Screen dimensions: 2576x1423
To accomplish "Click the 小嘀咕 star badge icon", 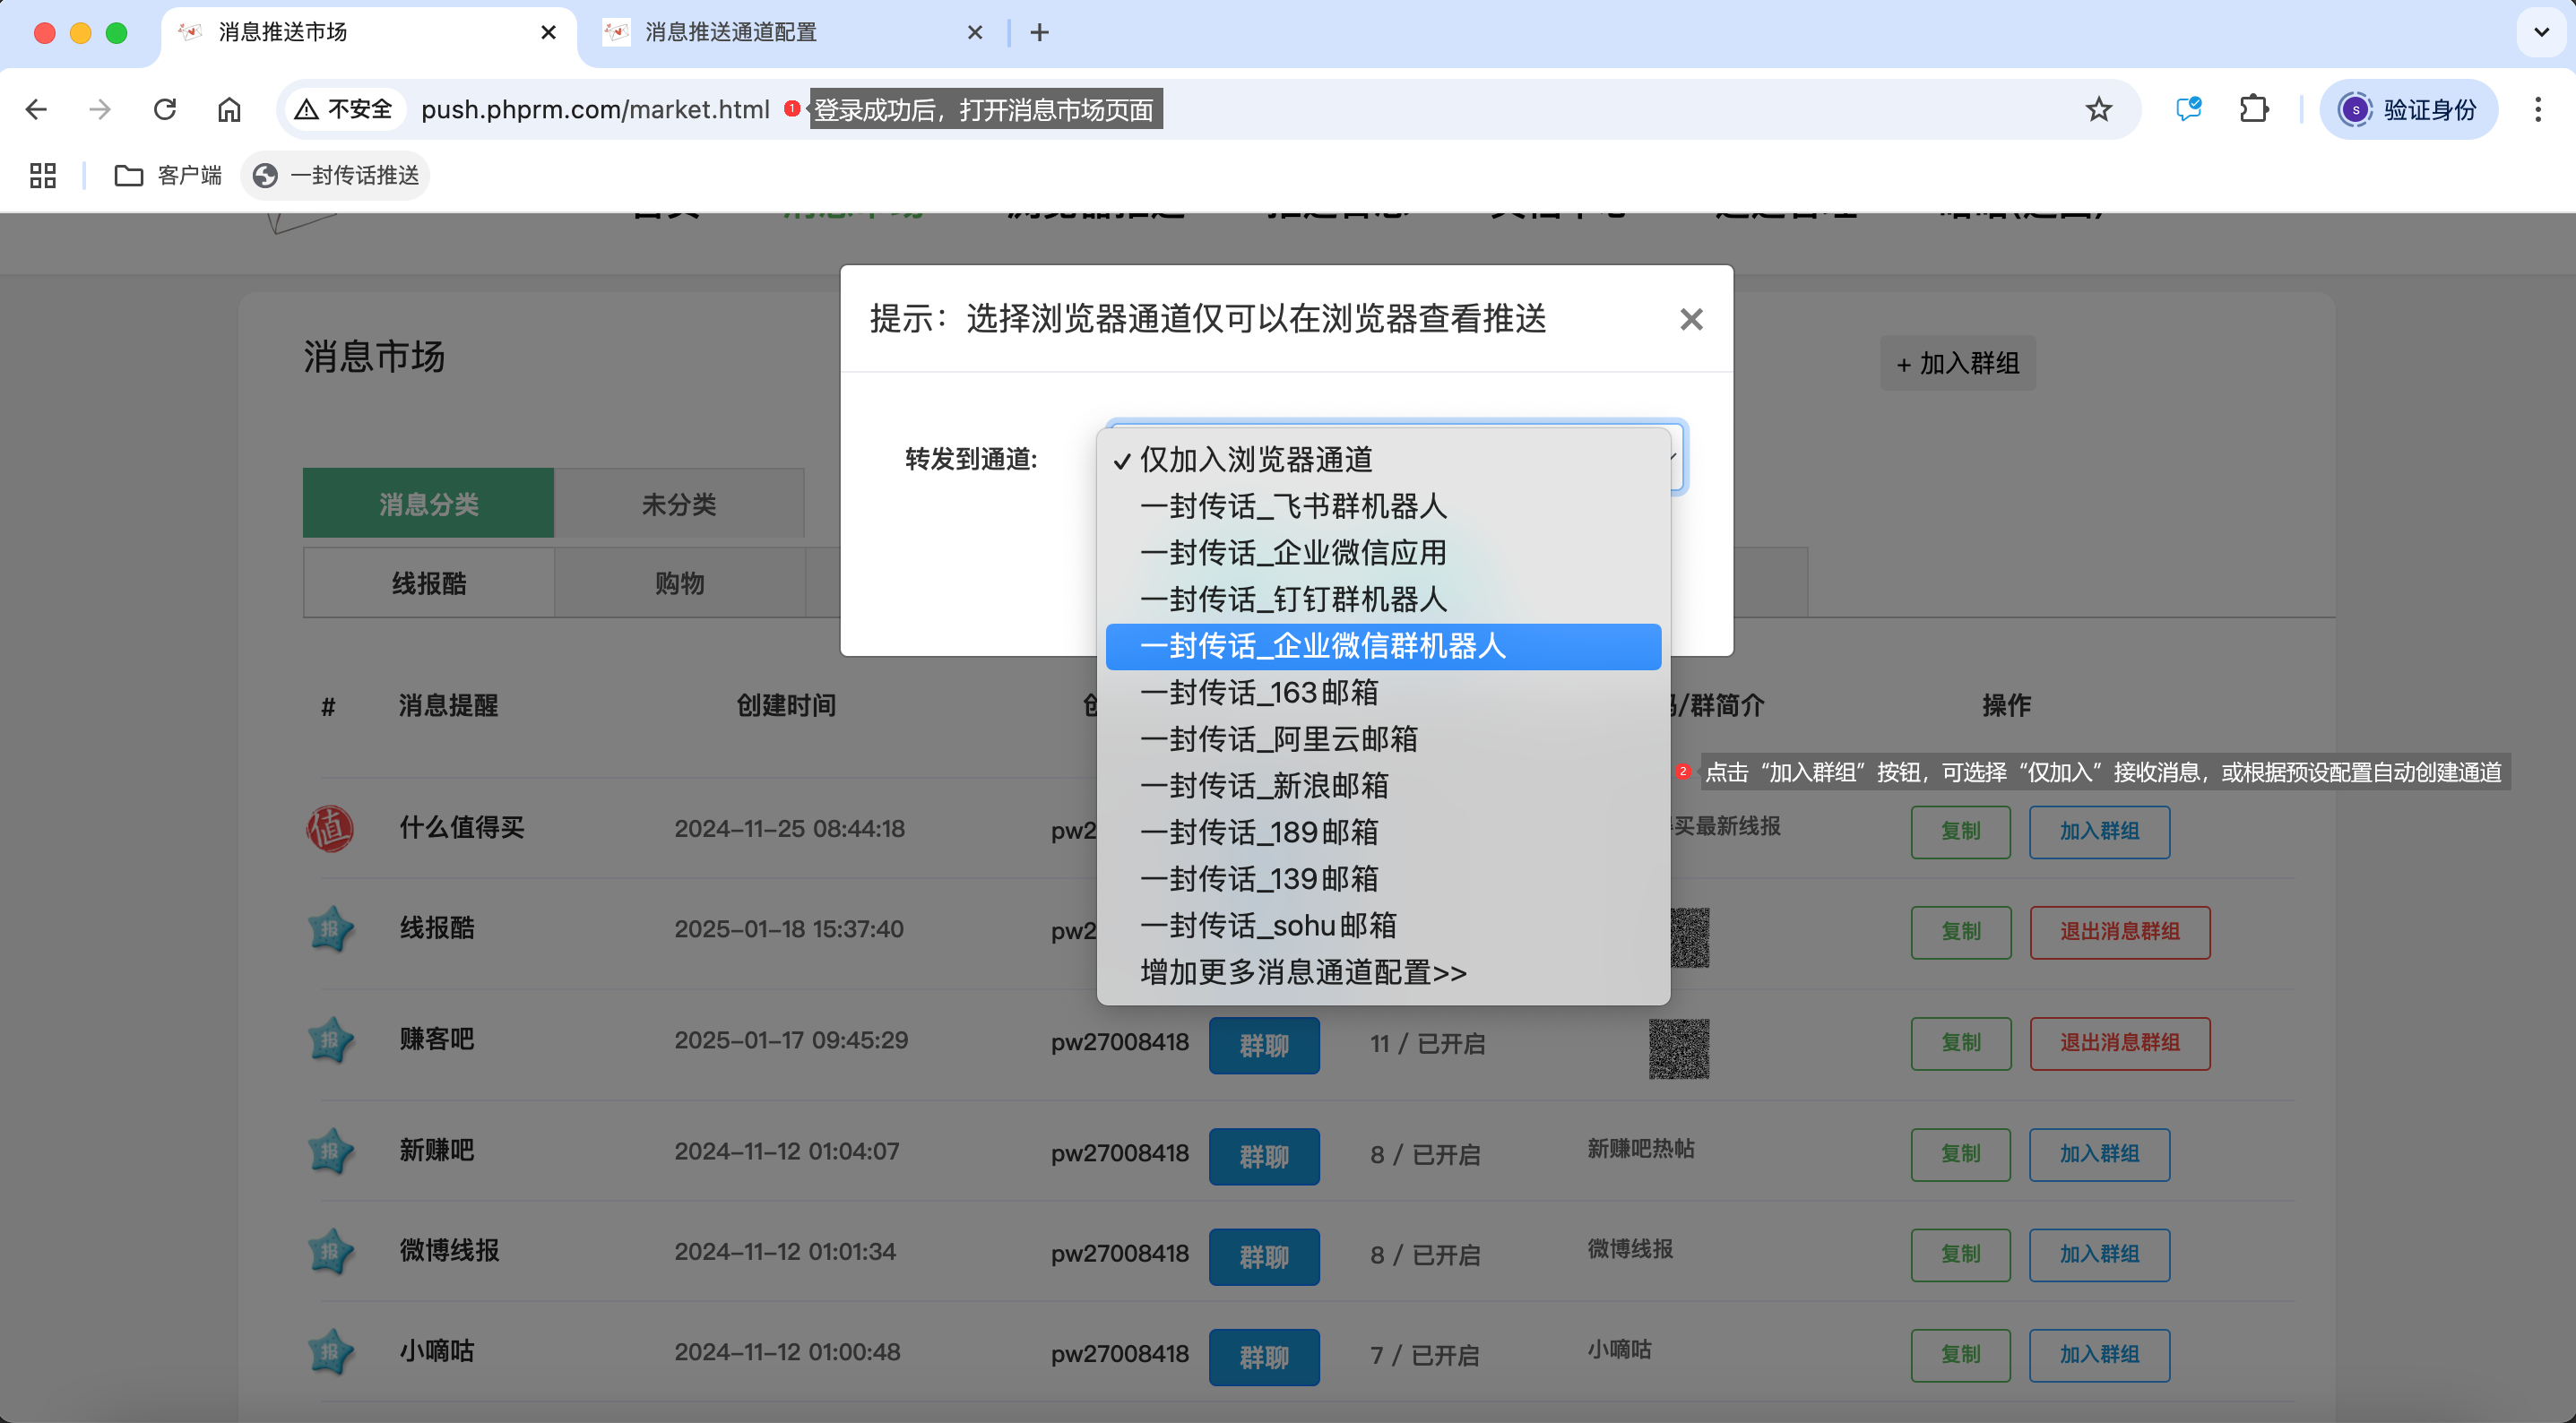I will tap(330, 1352).
